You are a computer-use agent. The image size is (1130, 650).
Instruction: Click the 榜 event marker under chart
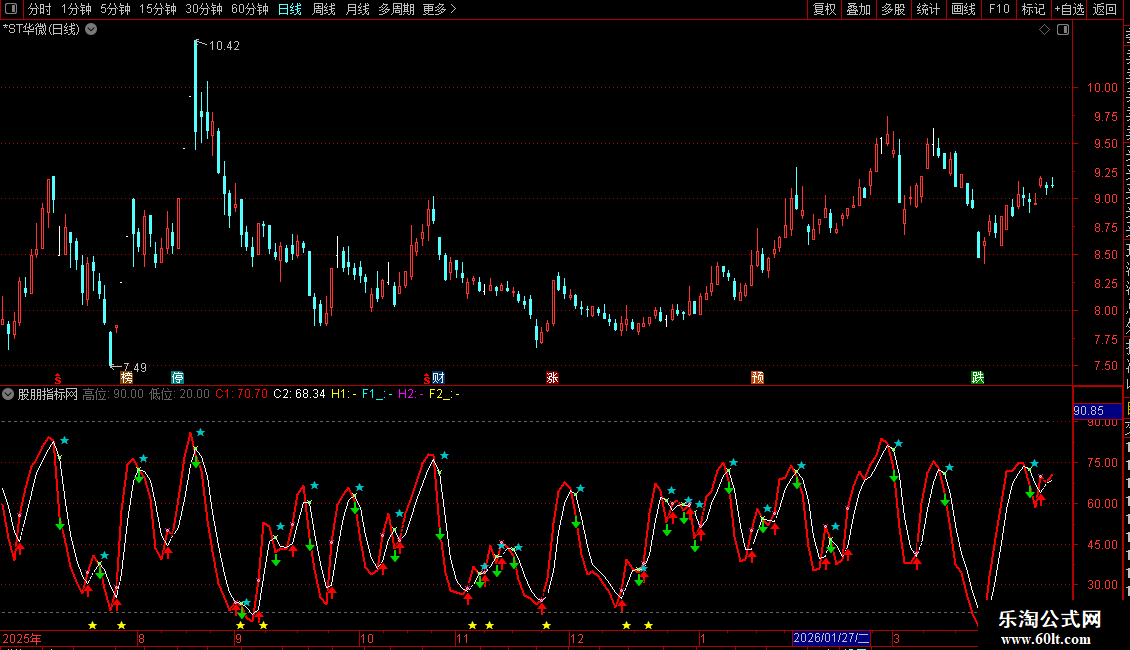click(x=127, y=378)
